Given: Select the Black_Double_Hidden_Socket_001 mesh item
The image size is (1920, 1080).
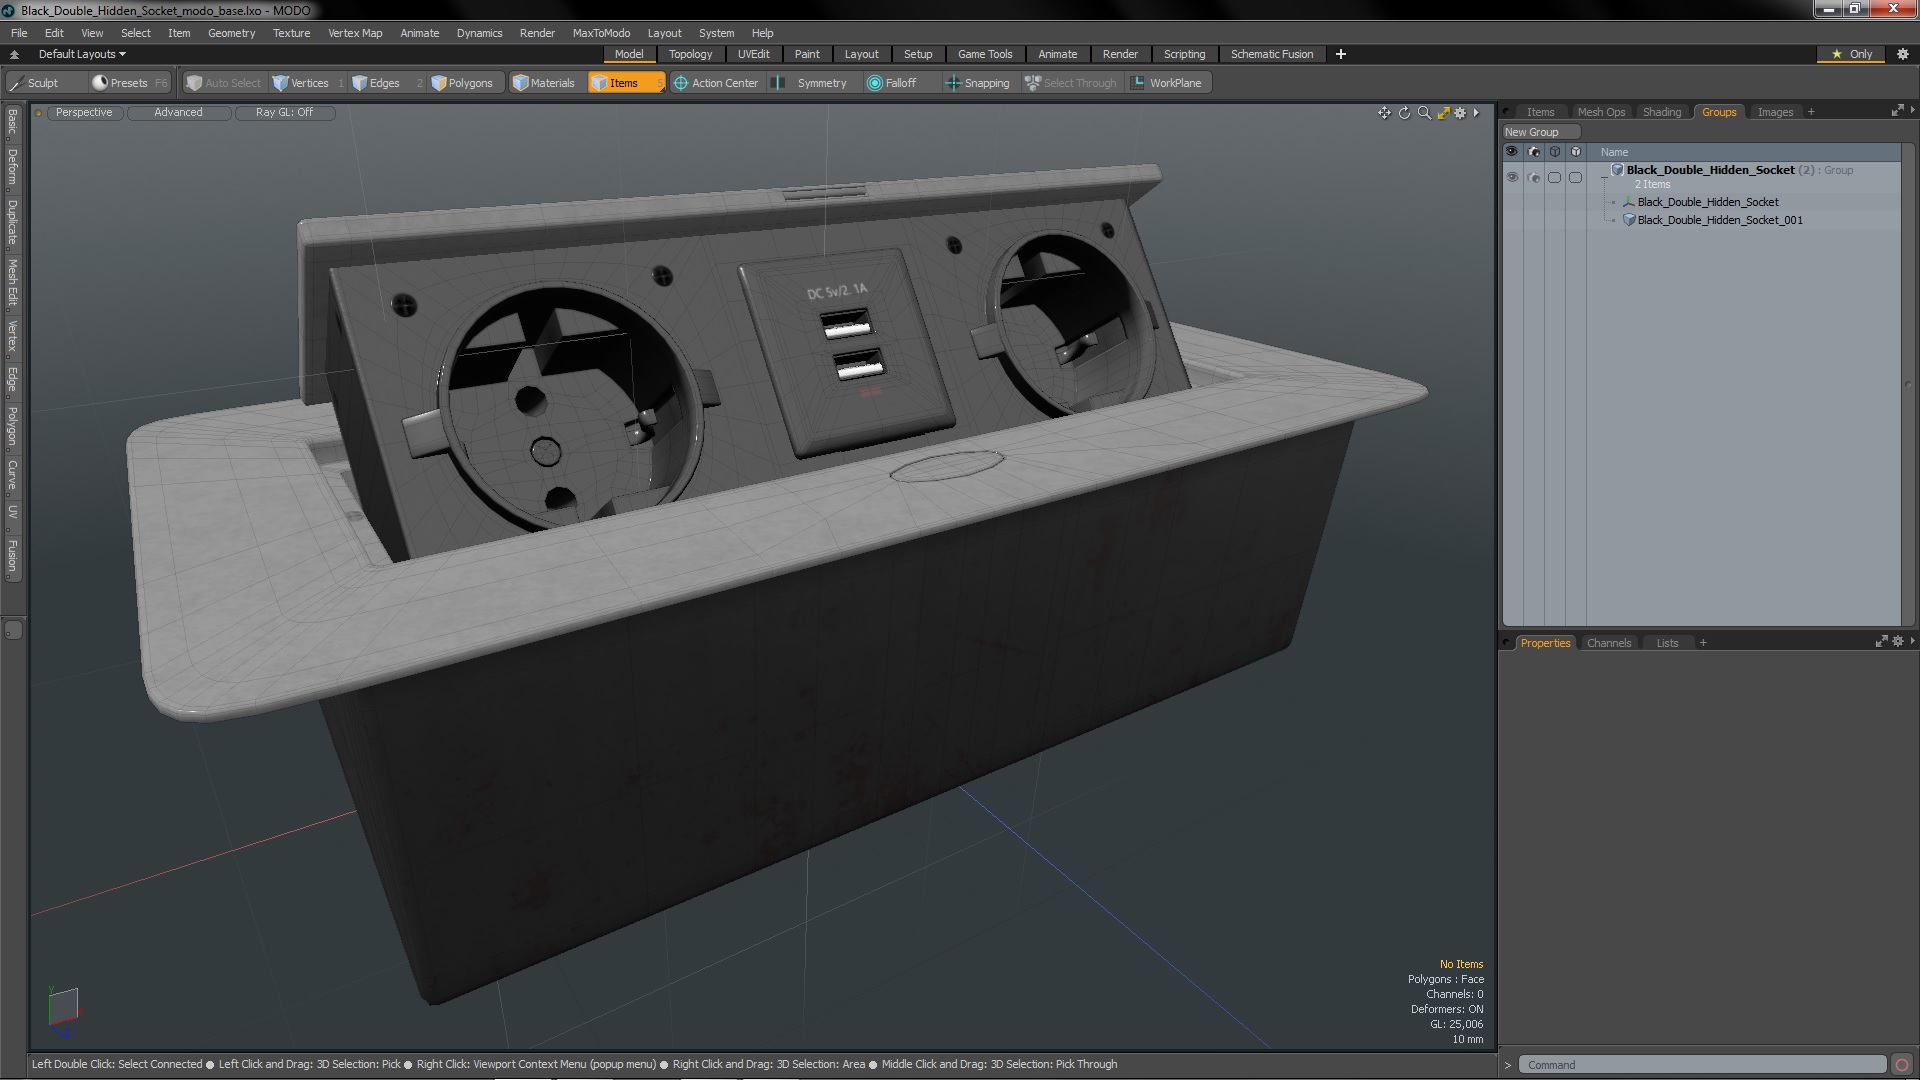Looking at the screenshot, I should tap(1719, 220).
